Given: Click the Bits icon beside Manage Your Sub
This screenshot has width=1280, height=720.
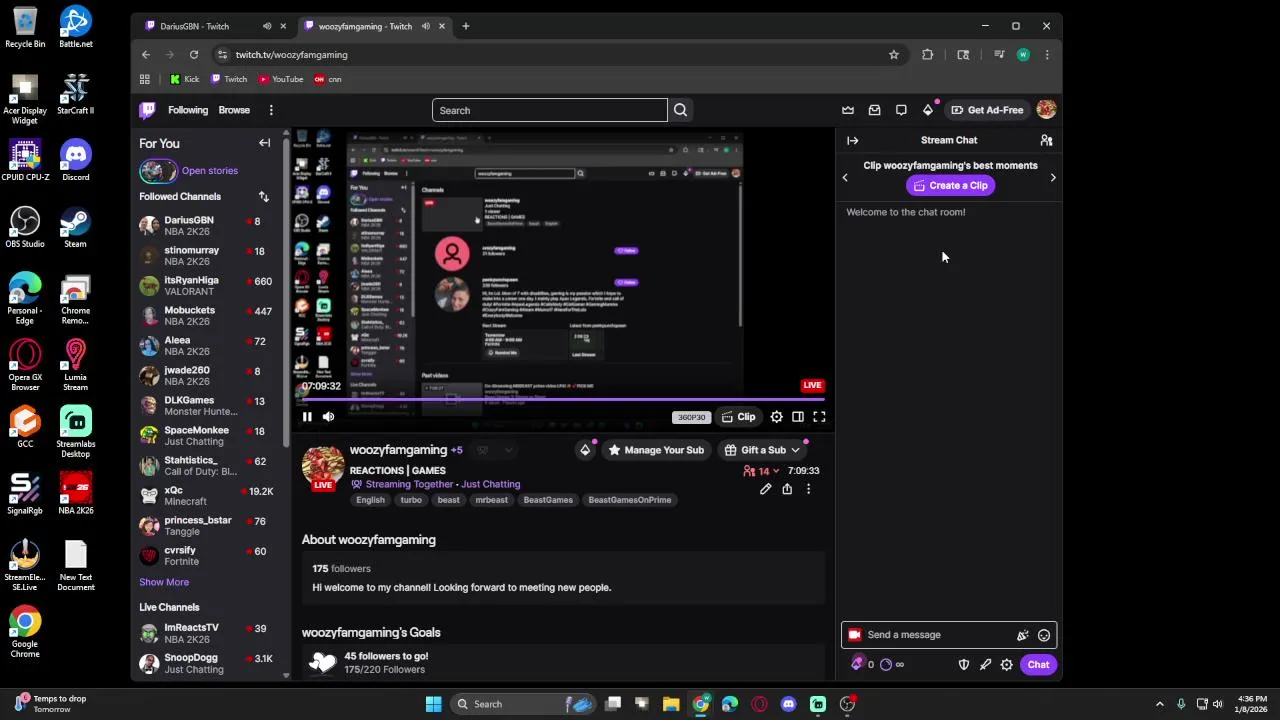Looking at the screenshot, I should [585, 450].
